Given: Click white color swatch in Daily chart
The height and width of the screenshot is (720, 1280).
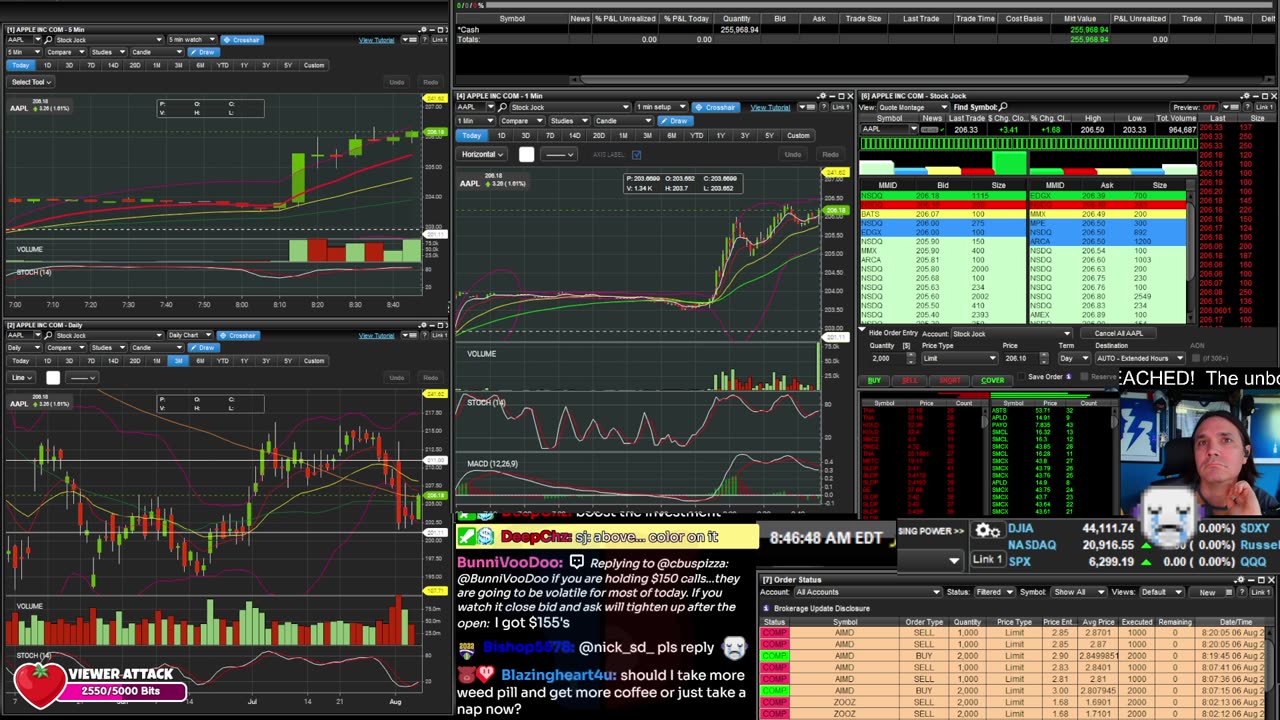Looking at the screenshot, I should coord(53,377).
